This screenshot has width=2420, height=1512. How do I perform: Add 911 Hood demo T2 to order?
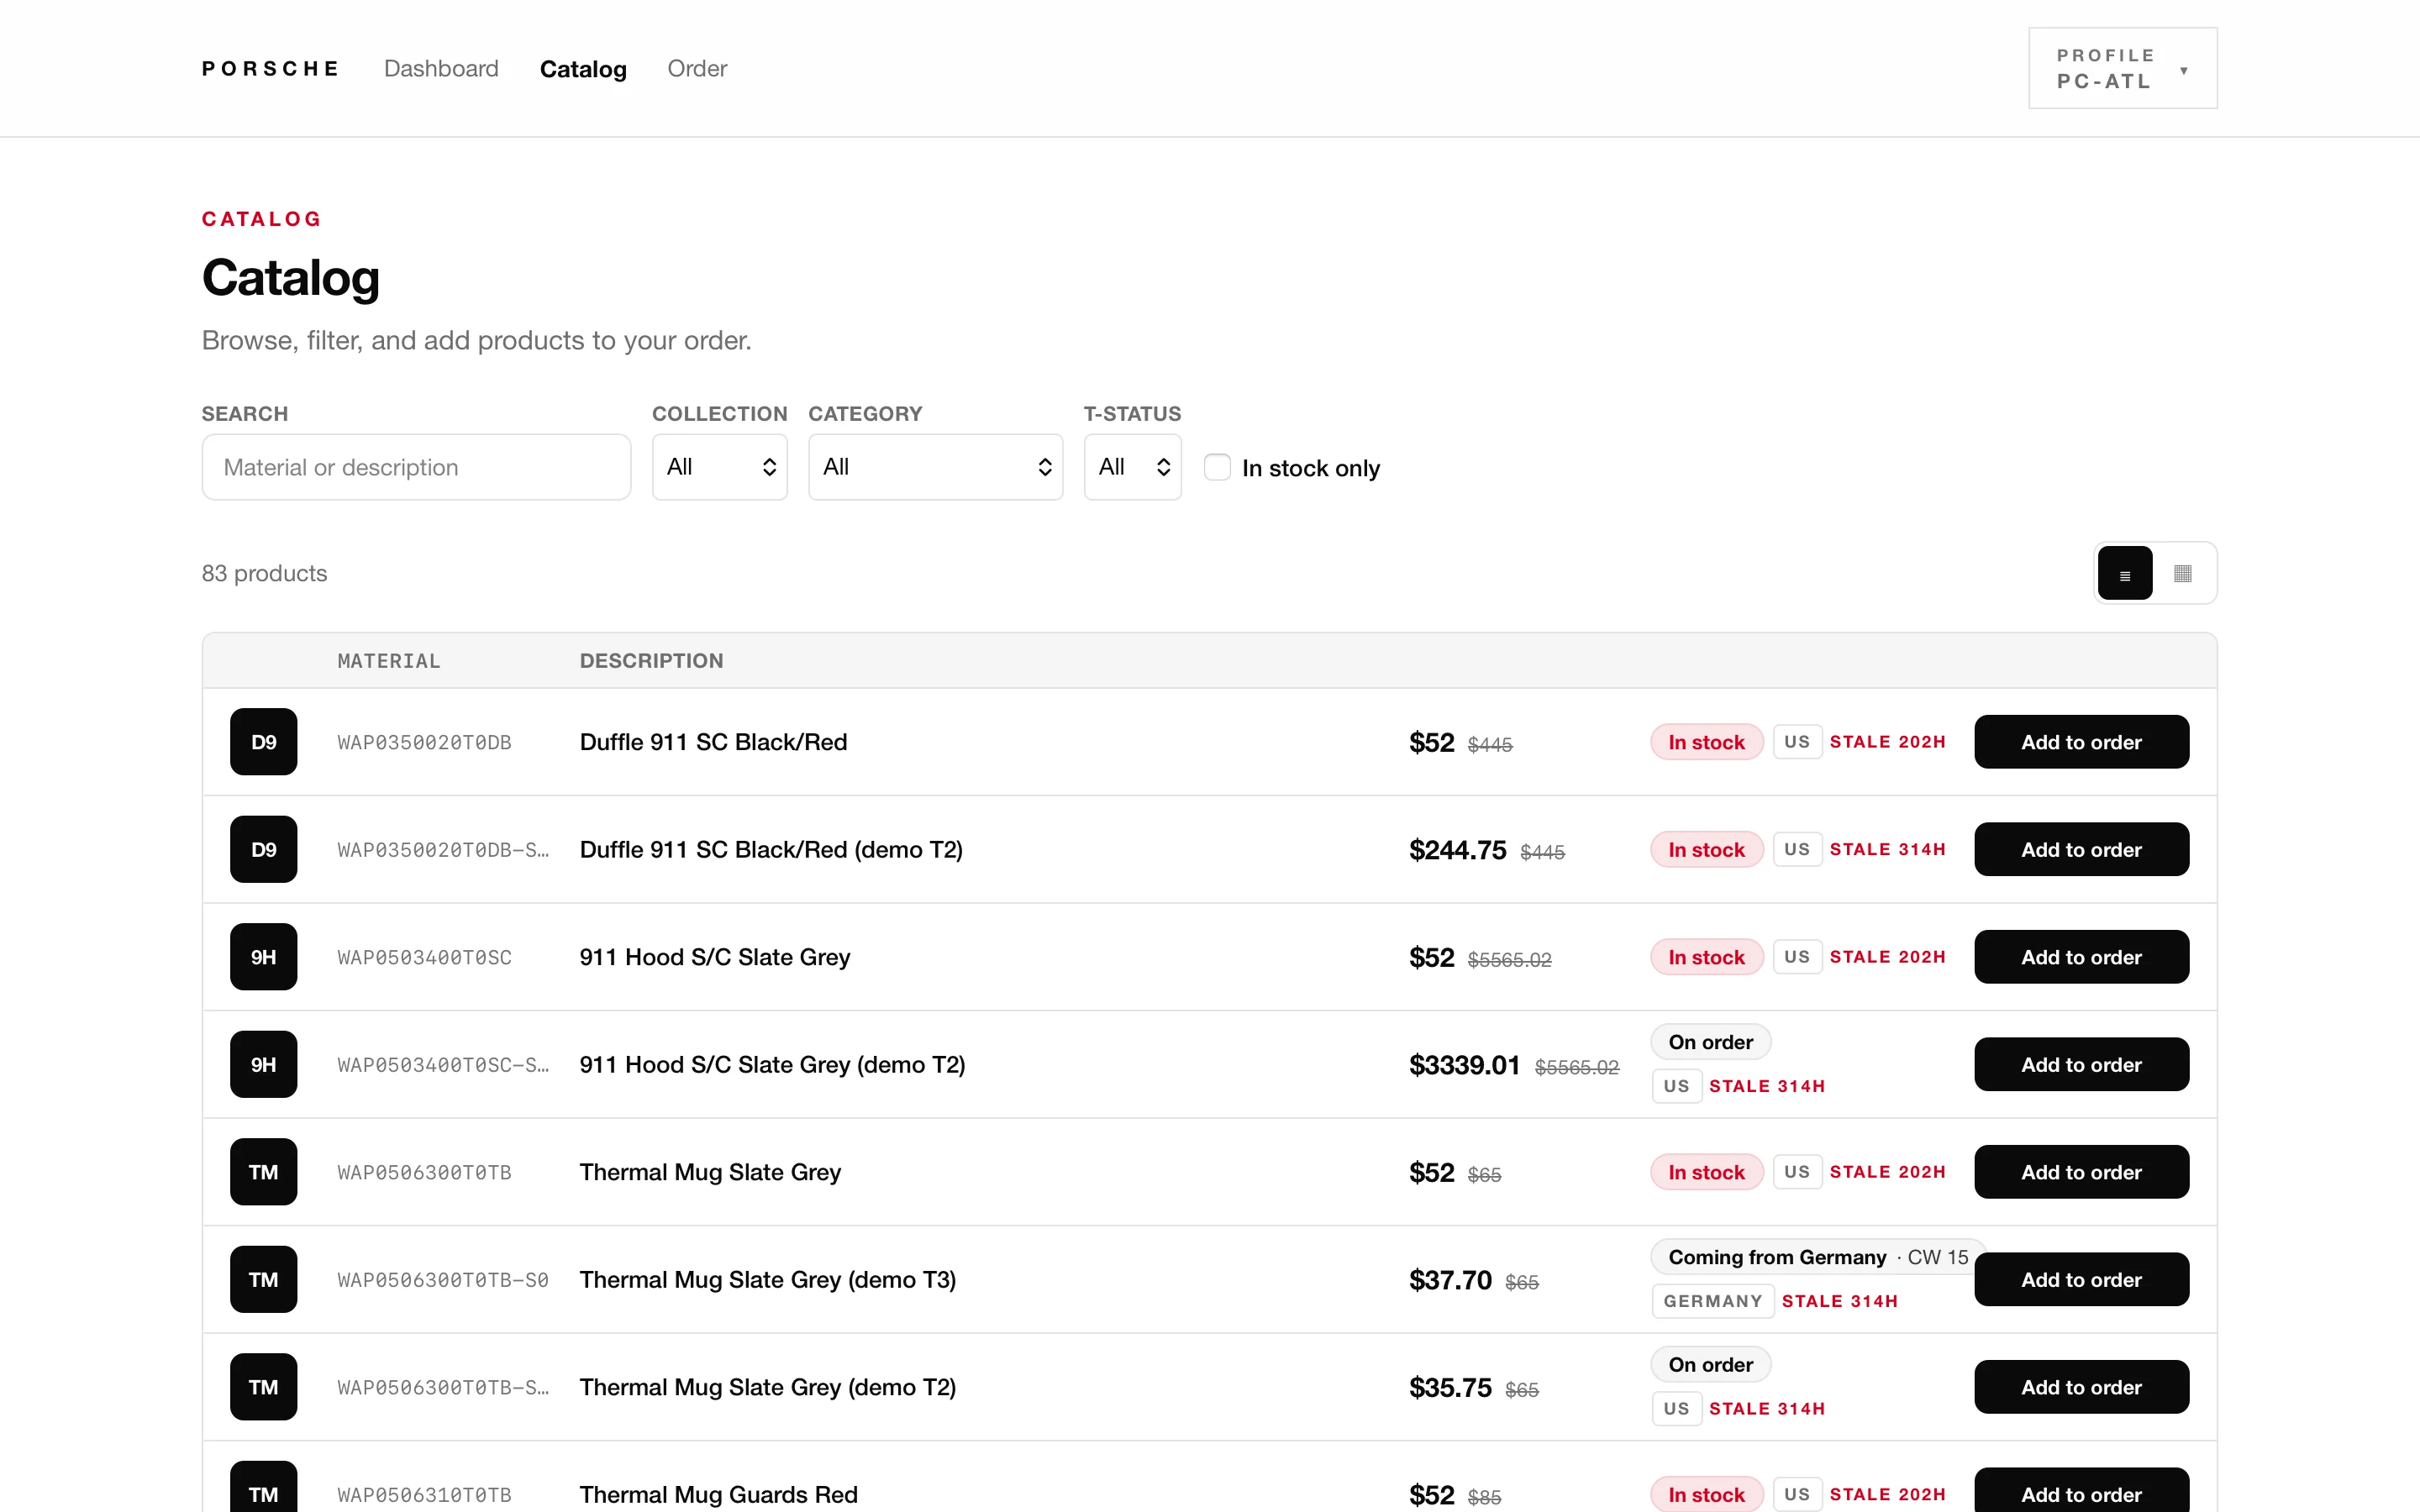tap(2081, 1064)
